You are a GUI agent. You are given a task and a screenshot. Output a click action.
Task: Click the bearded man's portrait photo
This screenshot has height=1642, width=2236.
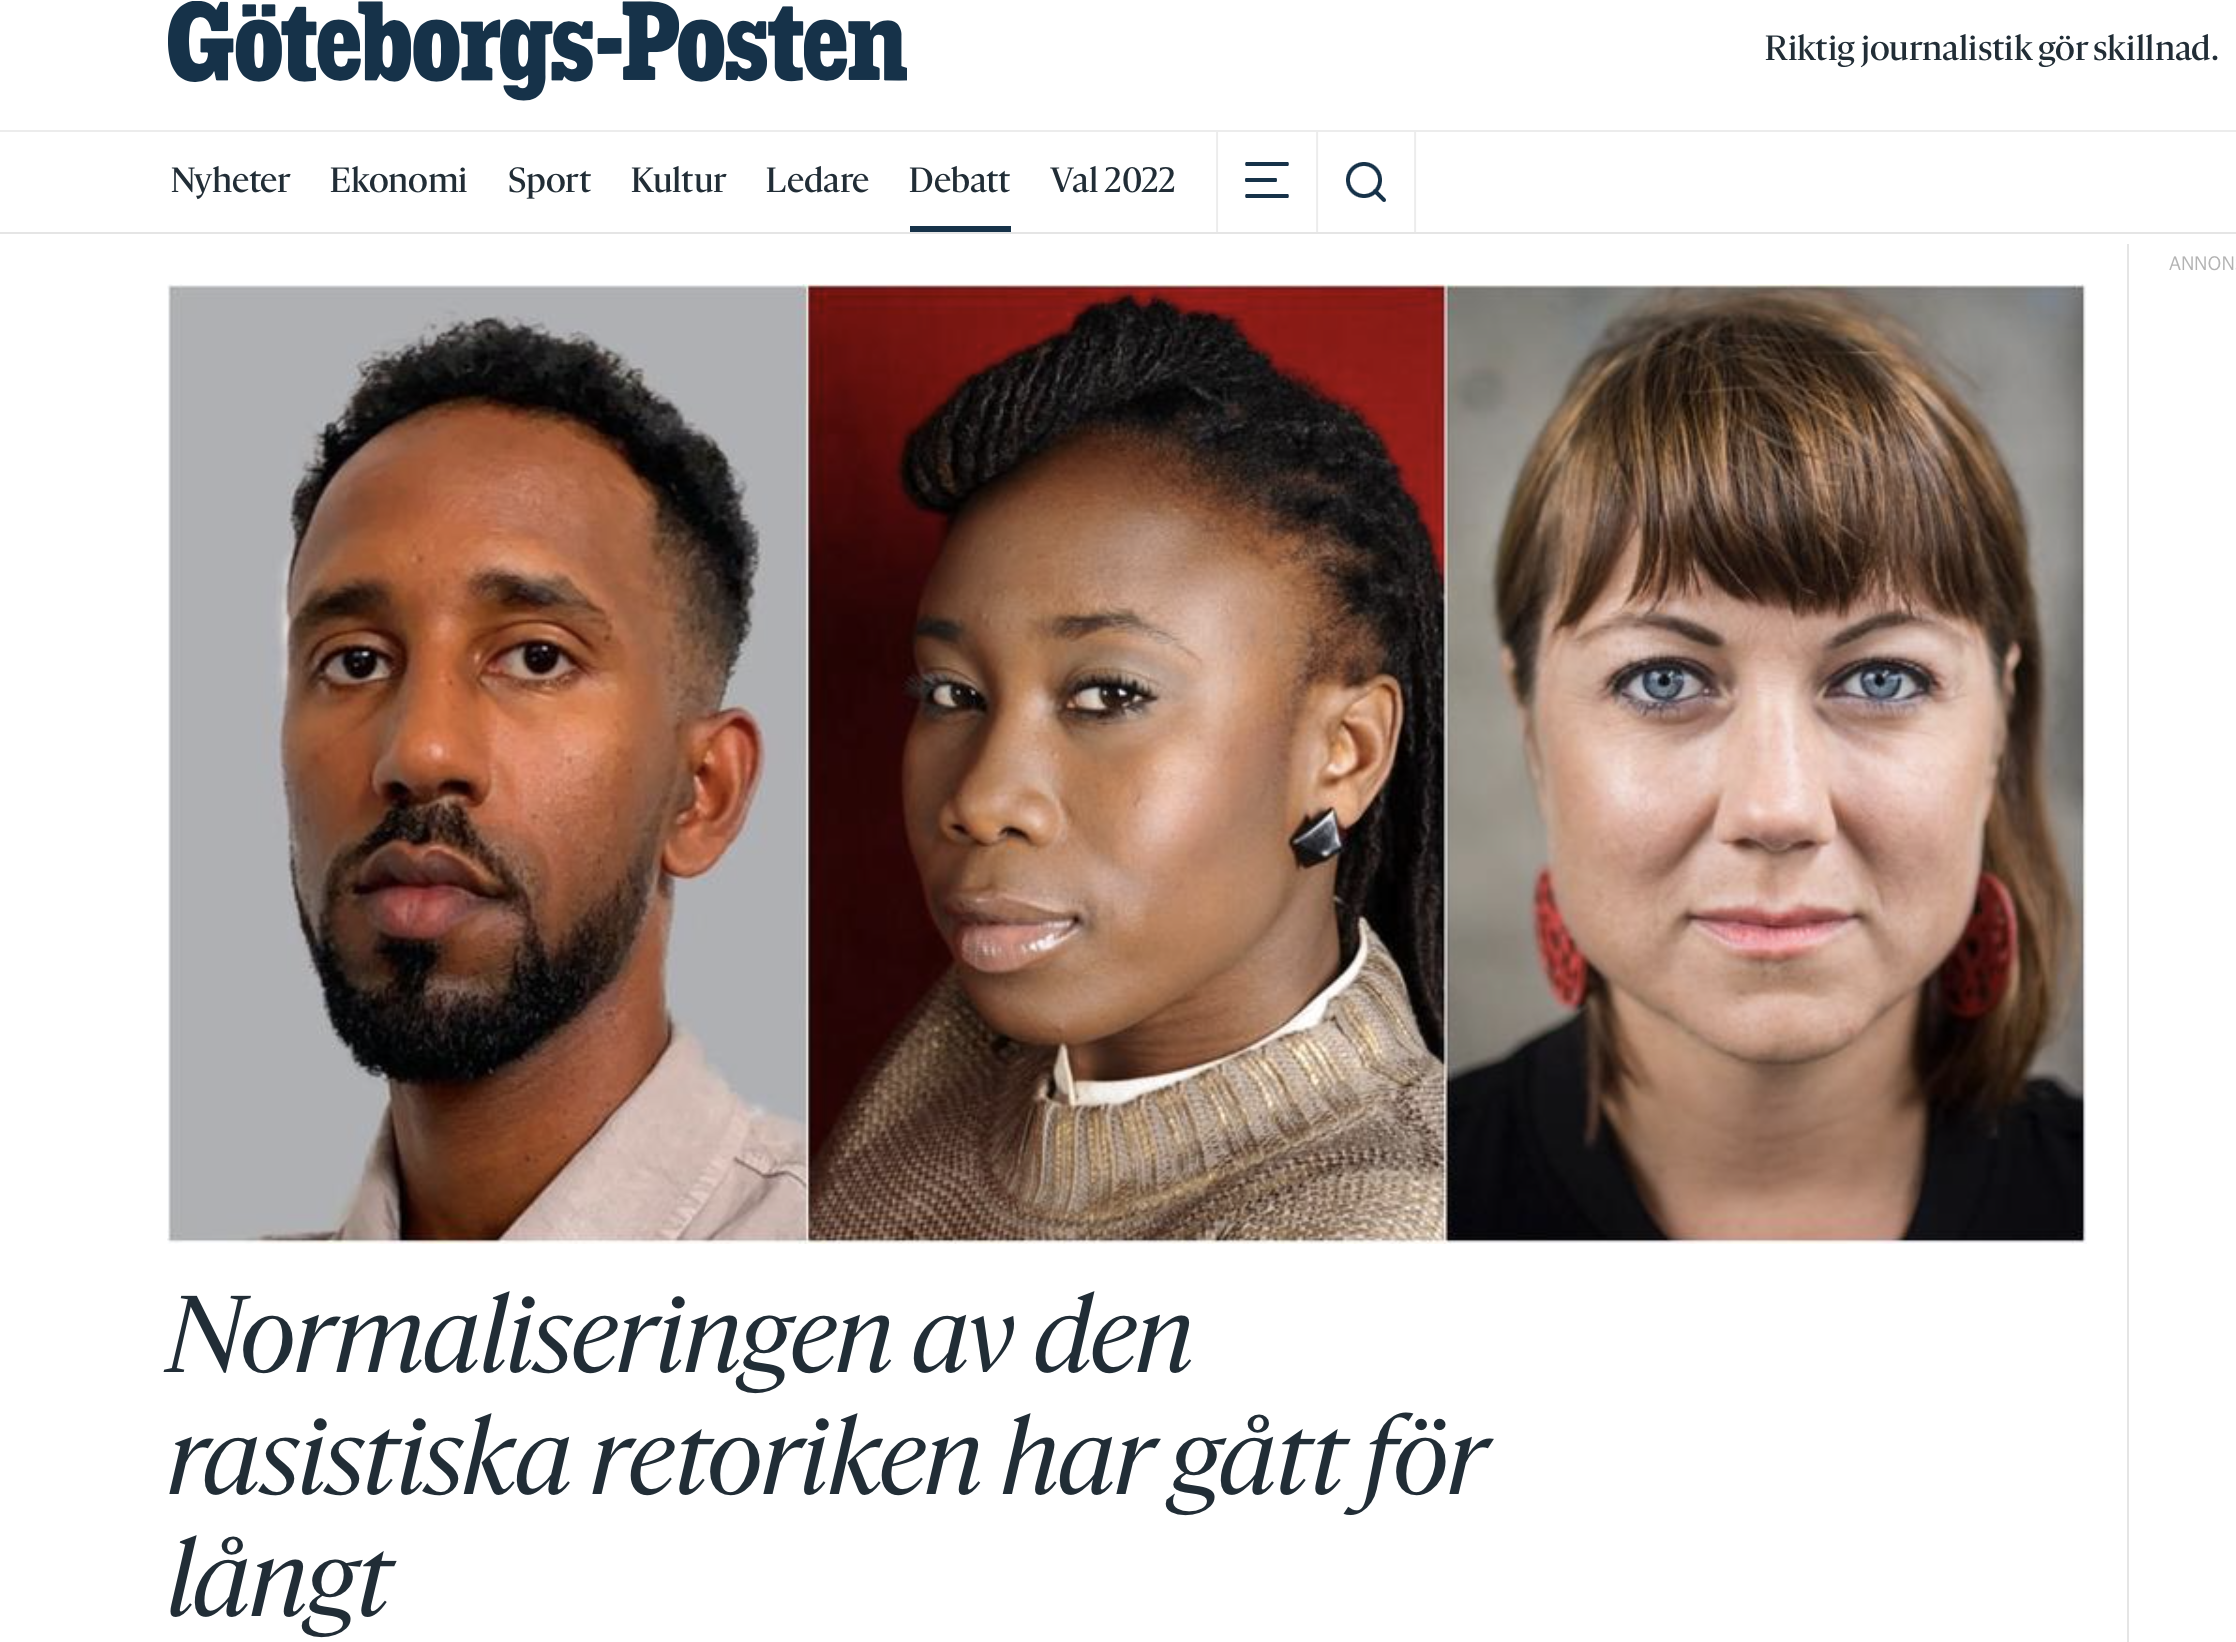488,763
